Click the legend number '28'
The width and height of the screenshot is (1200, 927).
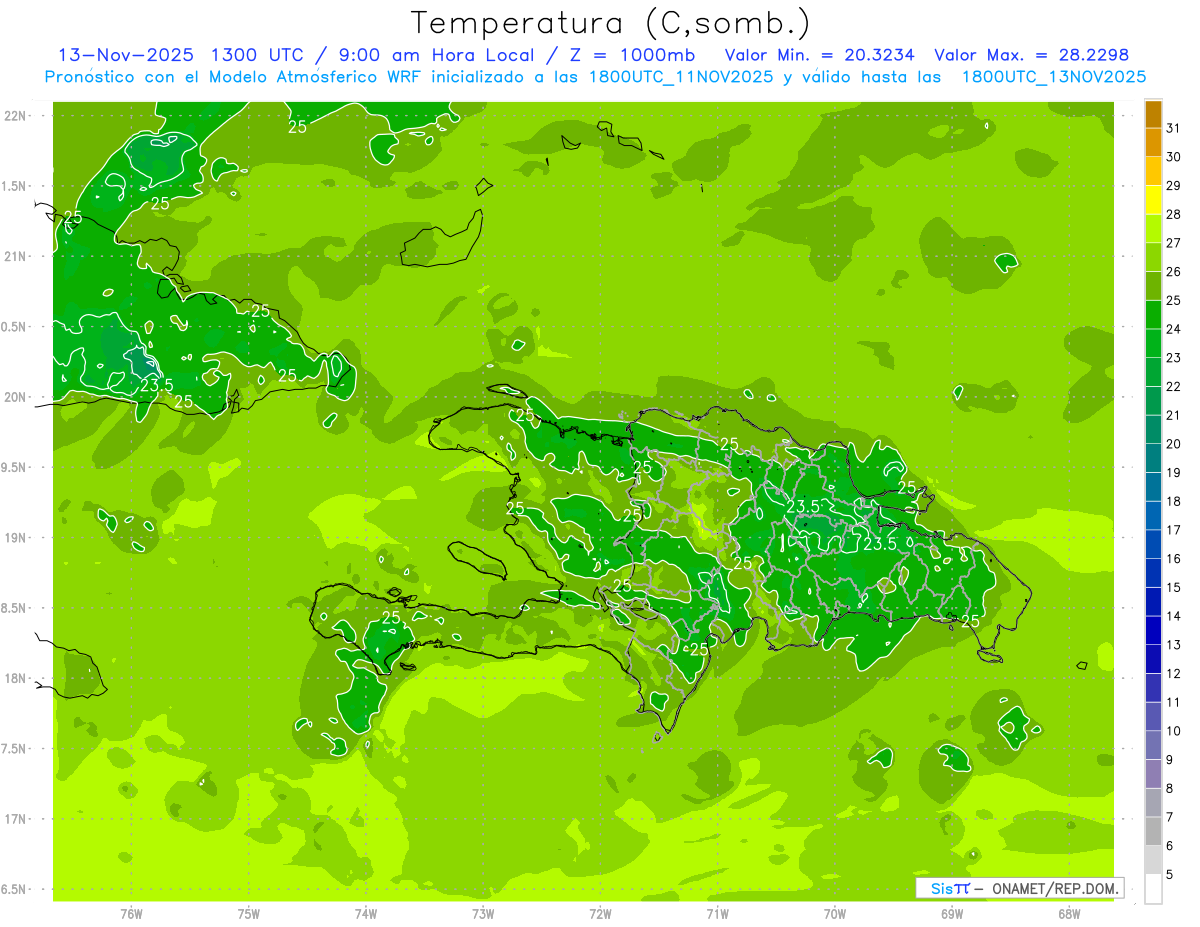click(1174, 215)
